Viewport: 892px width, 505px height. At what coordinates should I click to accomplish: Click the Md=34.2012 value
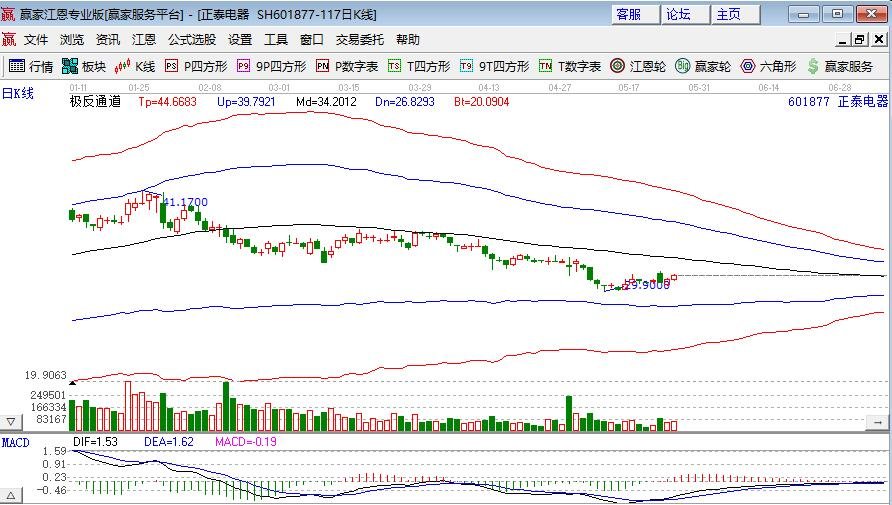327,102
